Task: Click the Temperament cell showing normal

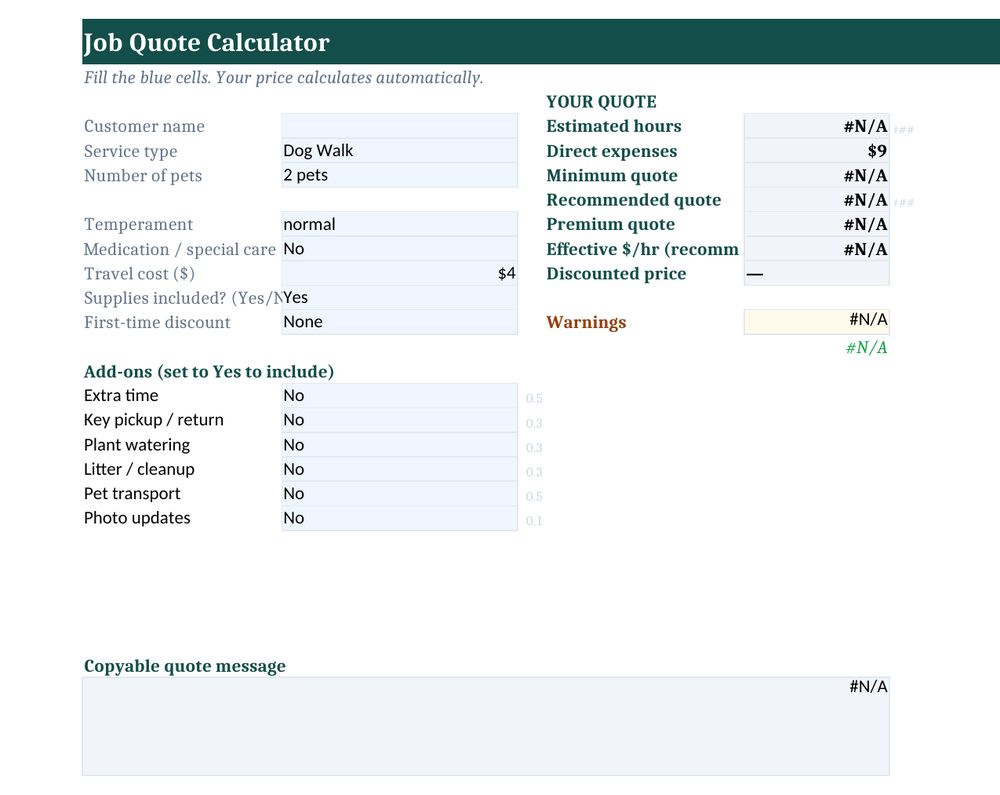Action: (399, 224)
